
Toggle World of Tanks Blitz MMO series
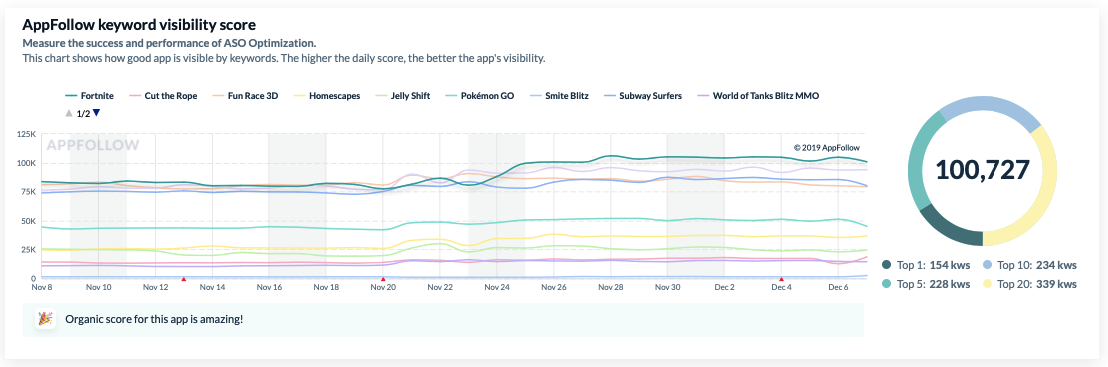tap(758, 95)
